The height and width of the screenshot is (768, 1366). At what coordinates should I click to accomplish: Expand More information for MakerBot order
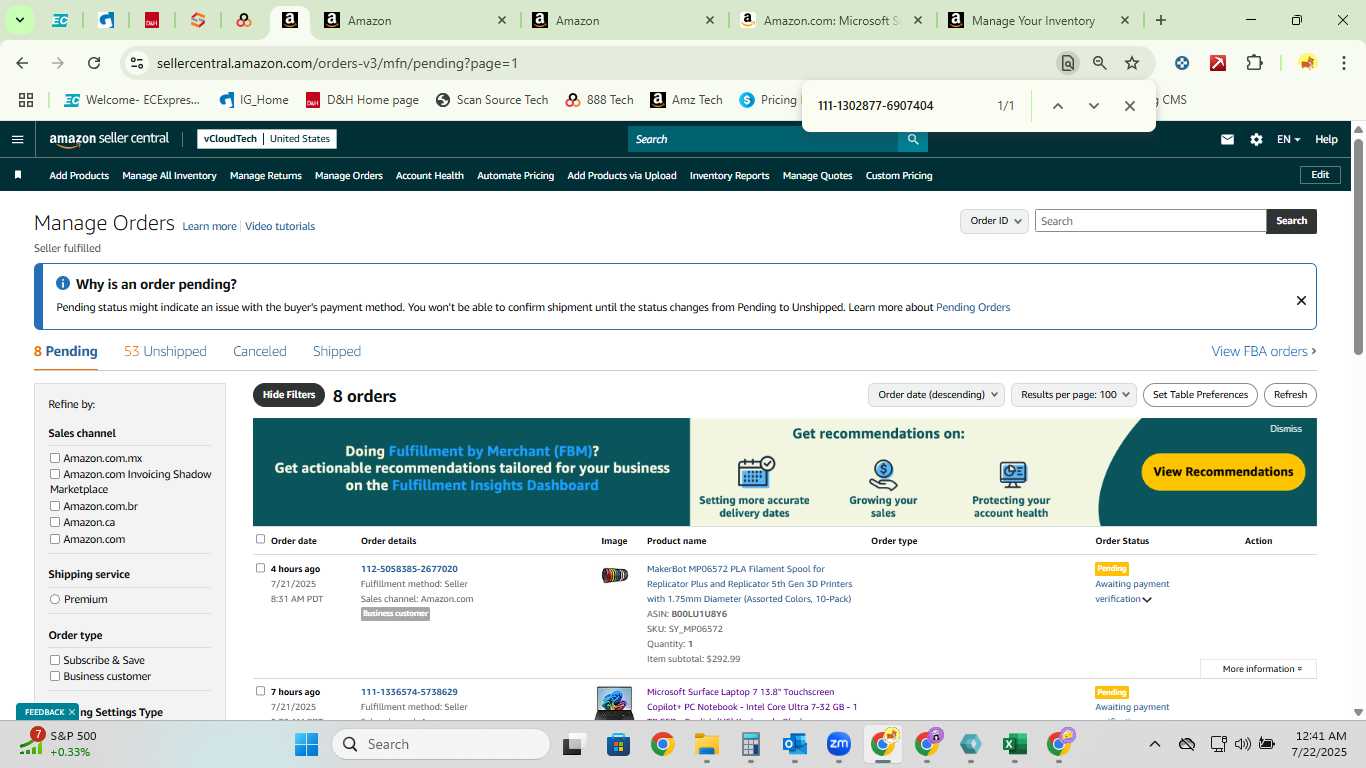1258,669
